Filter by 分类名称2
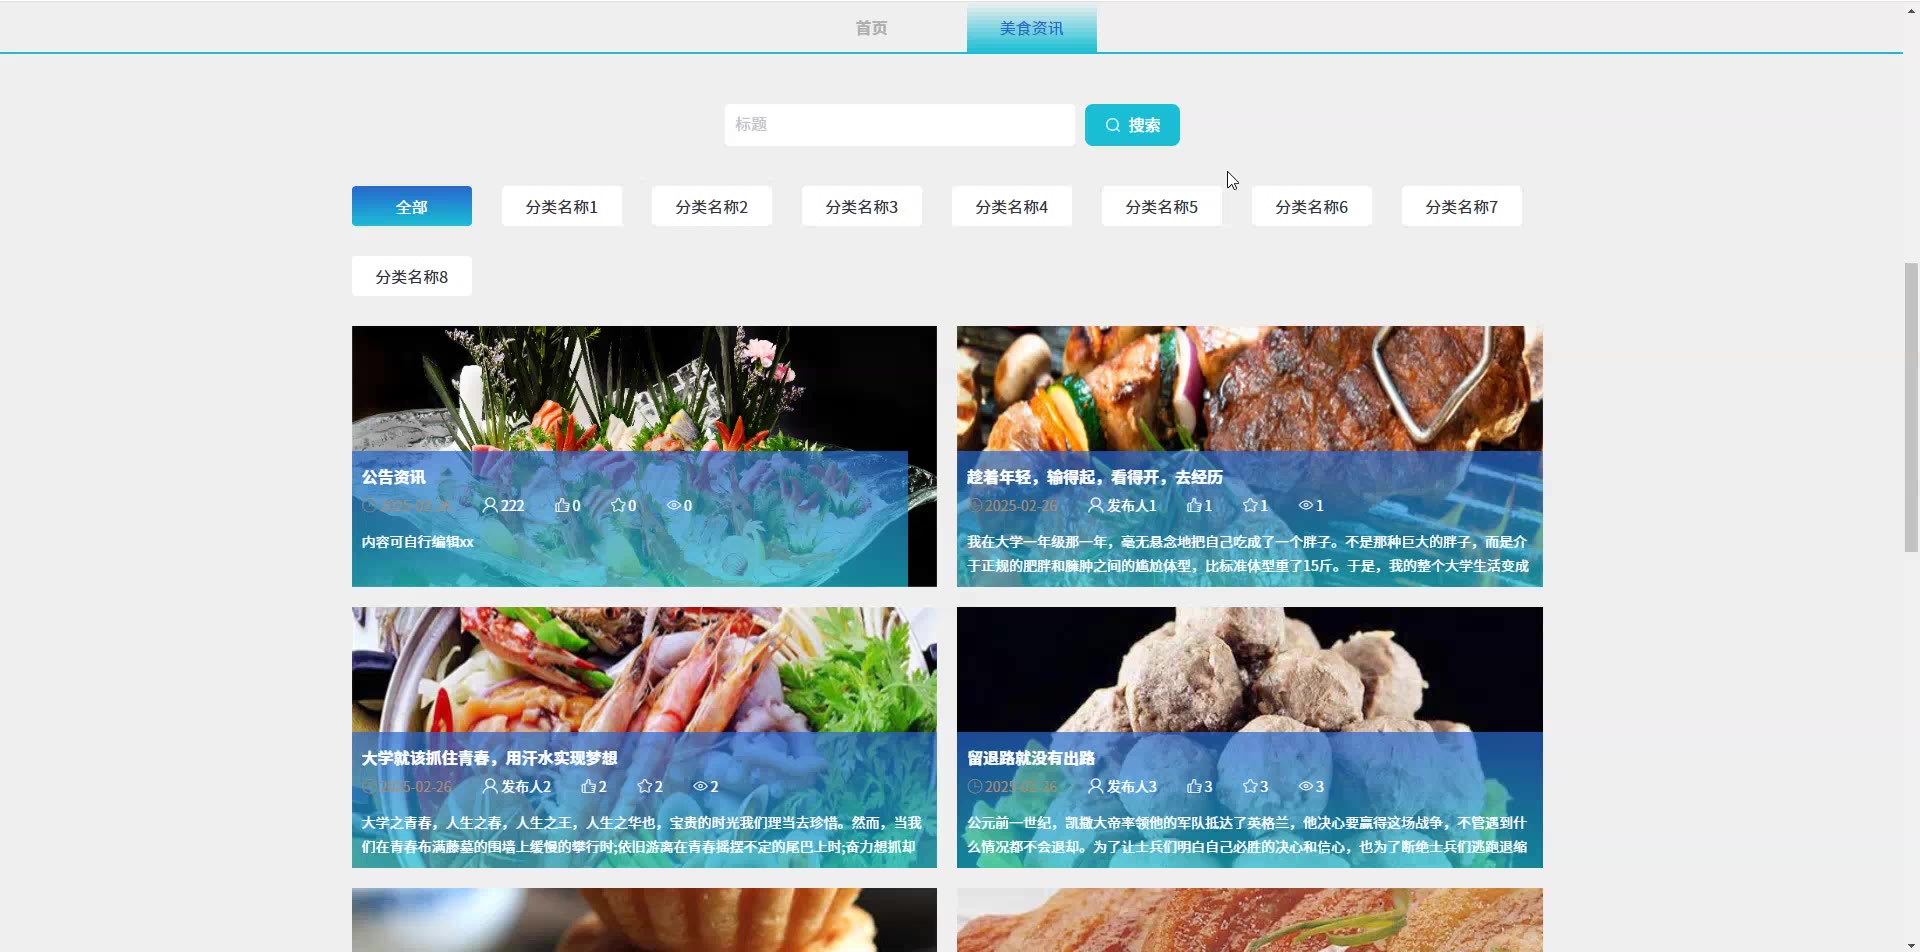Viewport: 1920px width, 952px height. click(712, 206)
